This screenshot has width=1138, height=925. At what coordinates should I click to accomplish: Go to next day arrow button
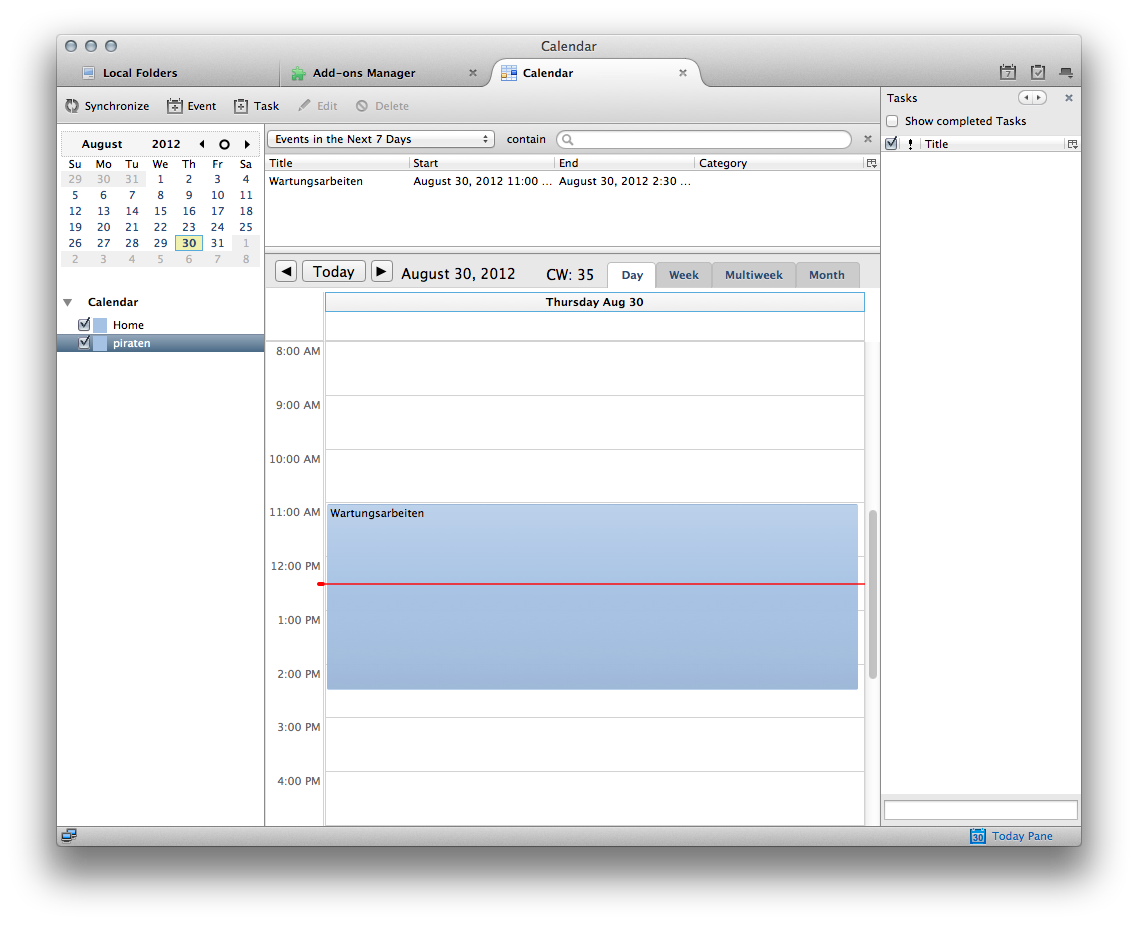pyautogui.click(x=381, y=272)
